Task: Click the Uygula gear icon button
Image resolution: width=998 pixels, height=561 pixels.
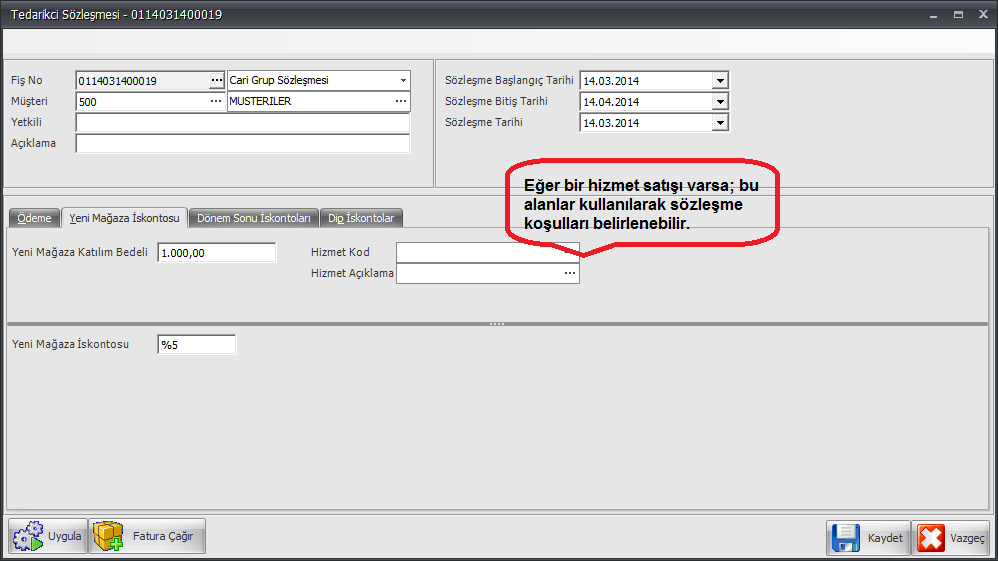Action: pos(27,537)
